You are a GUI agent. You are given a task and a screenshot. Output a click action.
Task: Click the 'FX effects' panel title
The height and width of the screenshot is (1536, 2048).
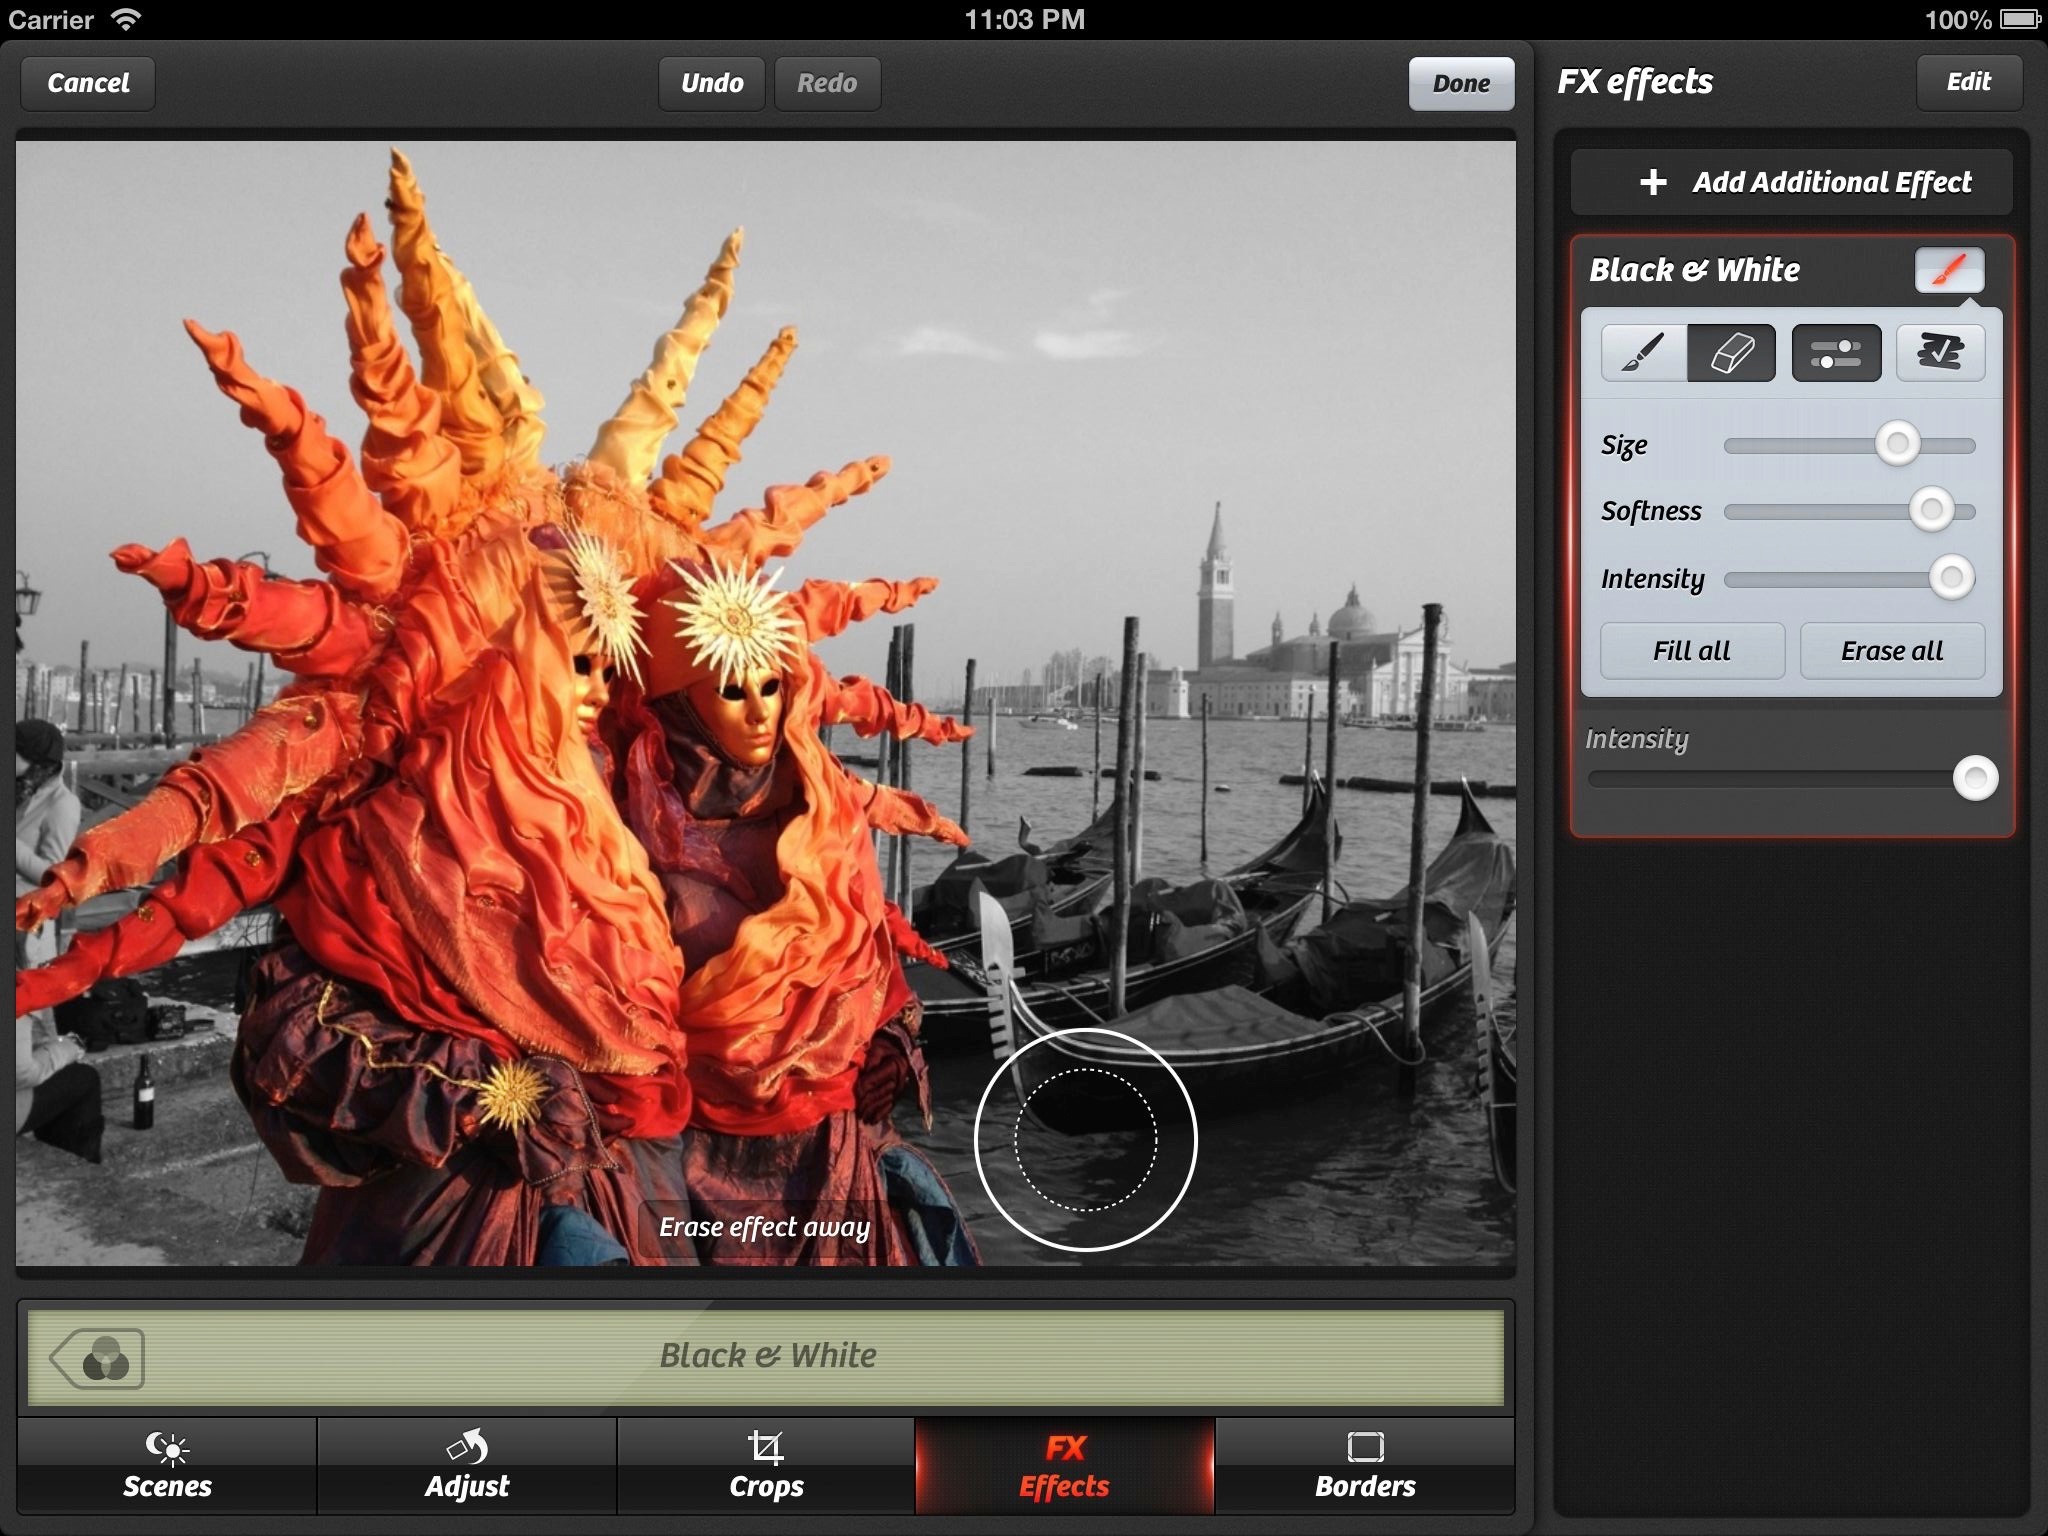point(1635,82)
